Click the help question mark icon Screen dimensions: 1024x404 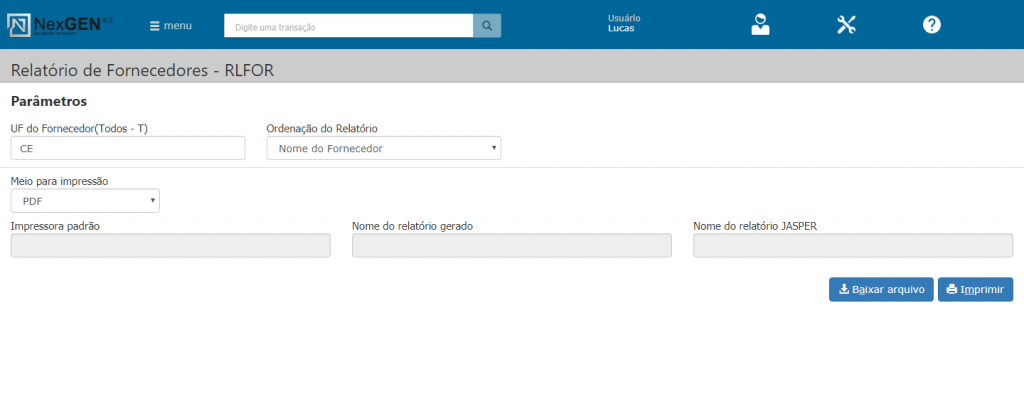tap(931, 25)
